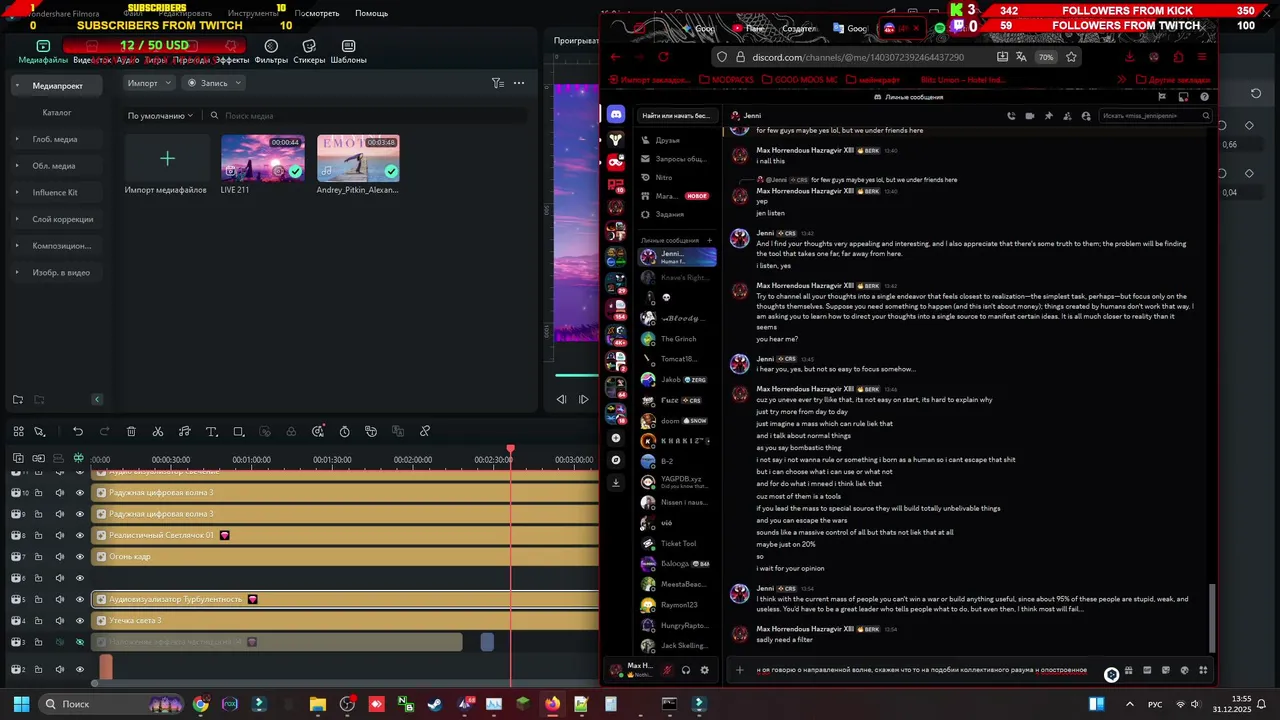Click the Delete trash icon in the timeline toolbar
The width and height of the screenshot is (1280, 720).
[131, 431]
